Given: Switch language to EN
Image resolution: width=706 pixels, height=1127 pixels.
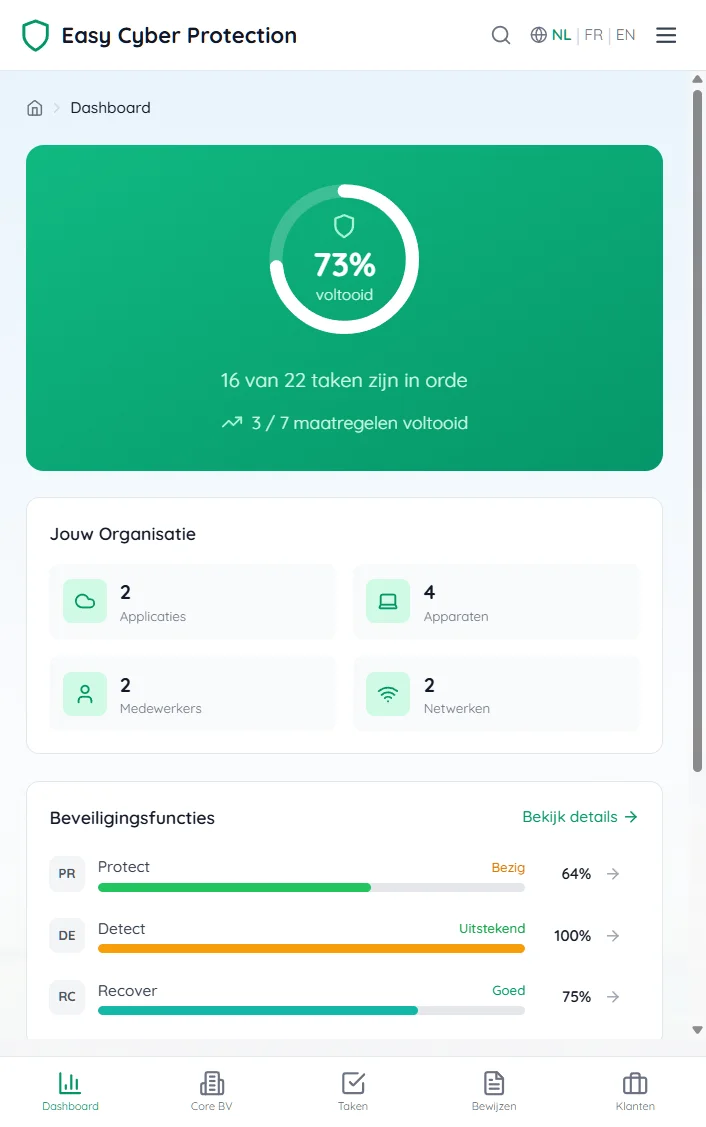Looking at the screenshot, I should (625, 34).
